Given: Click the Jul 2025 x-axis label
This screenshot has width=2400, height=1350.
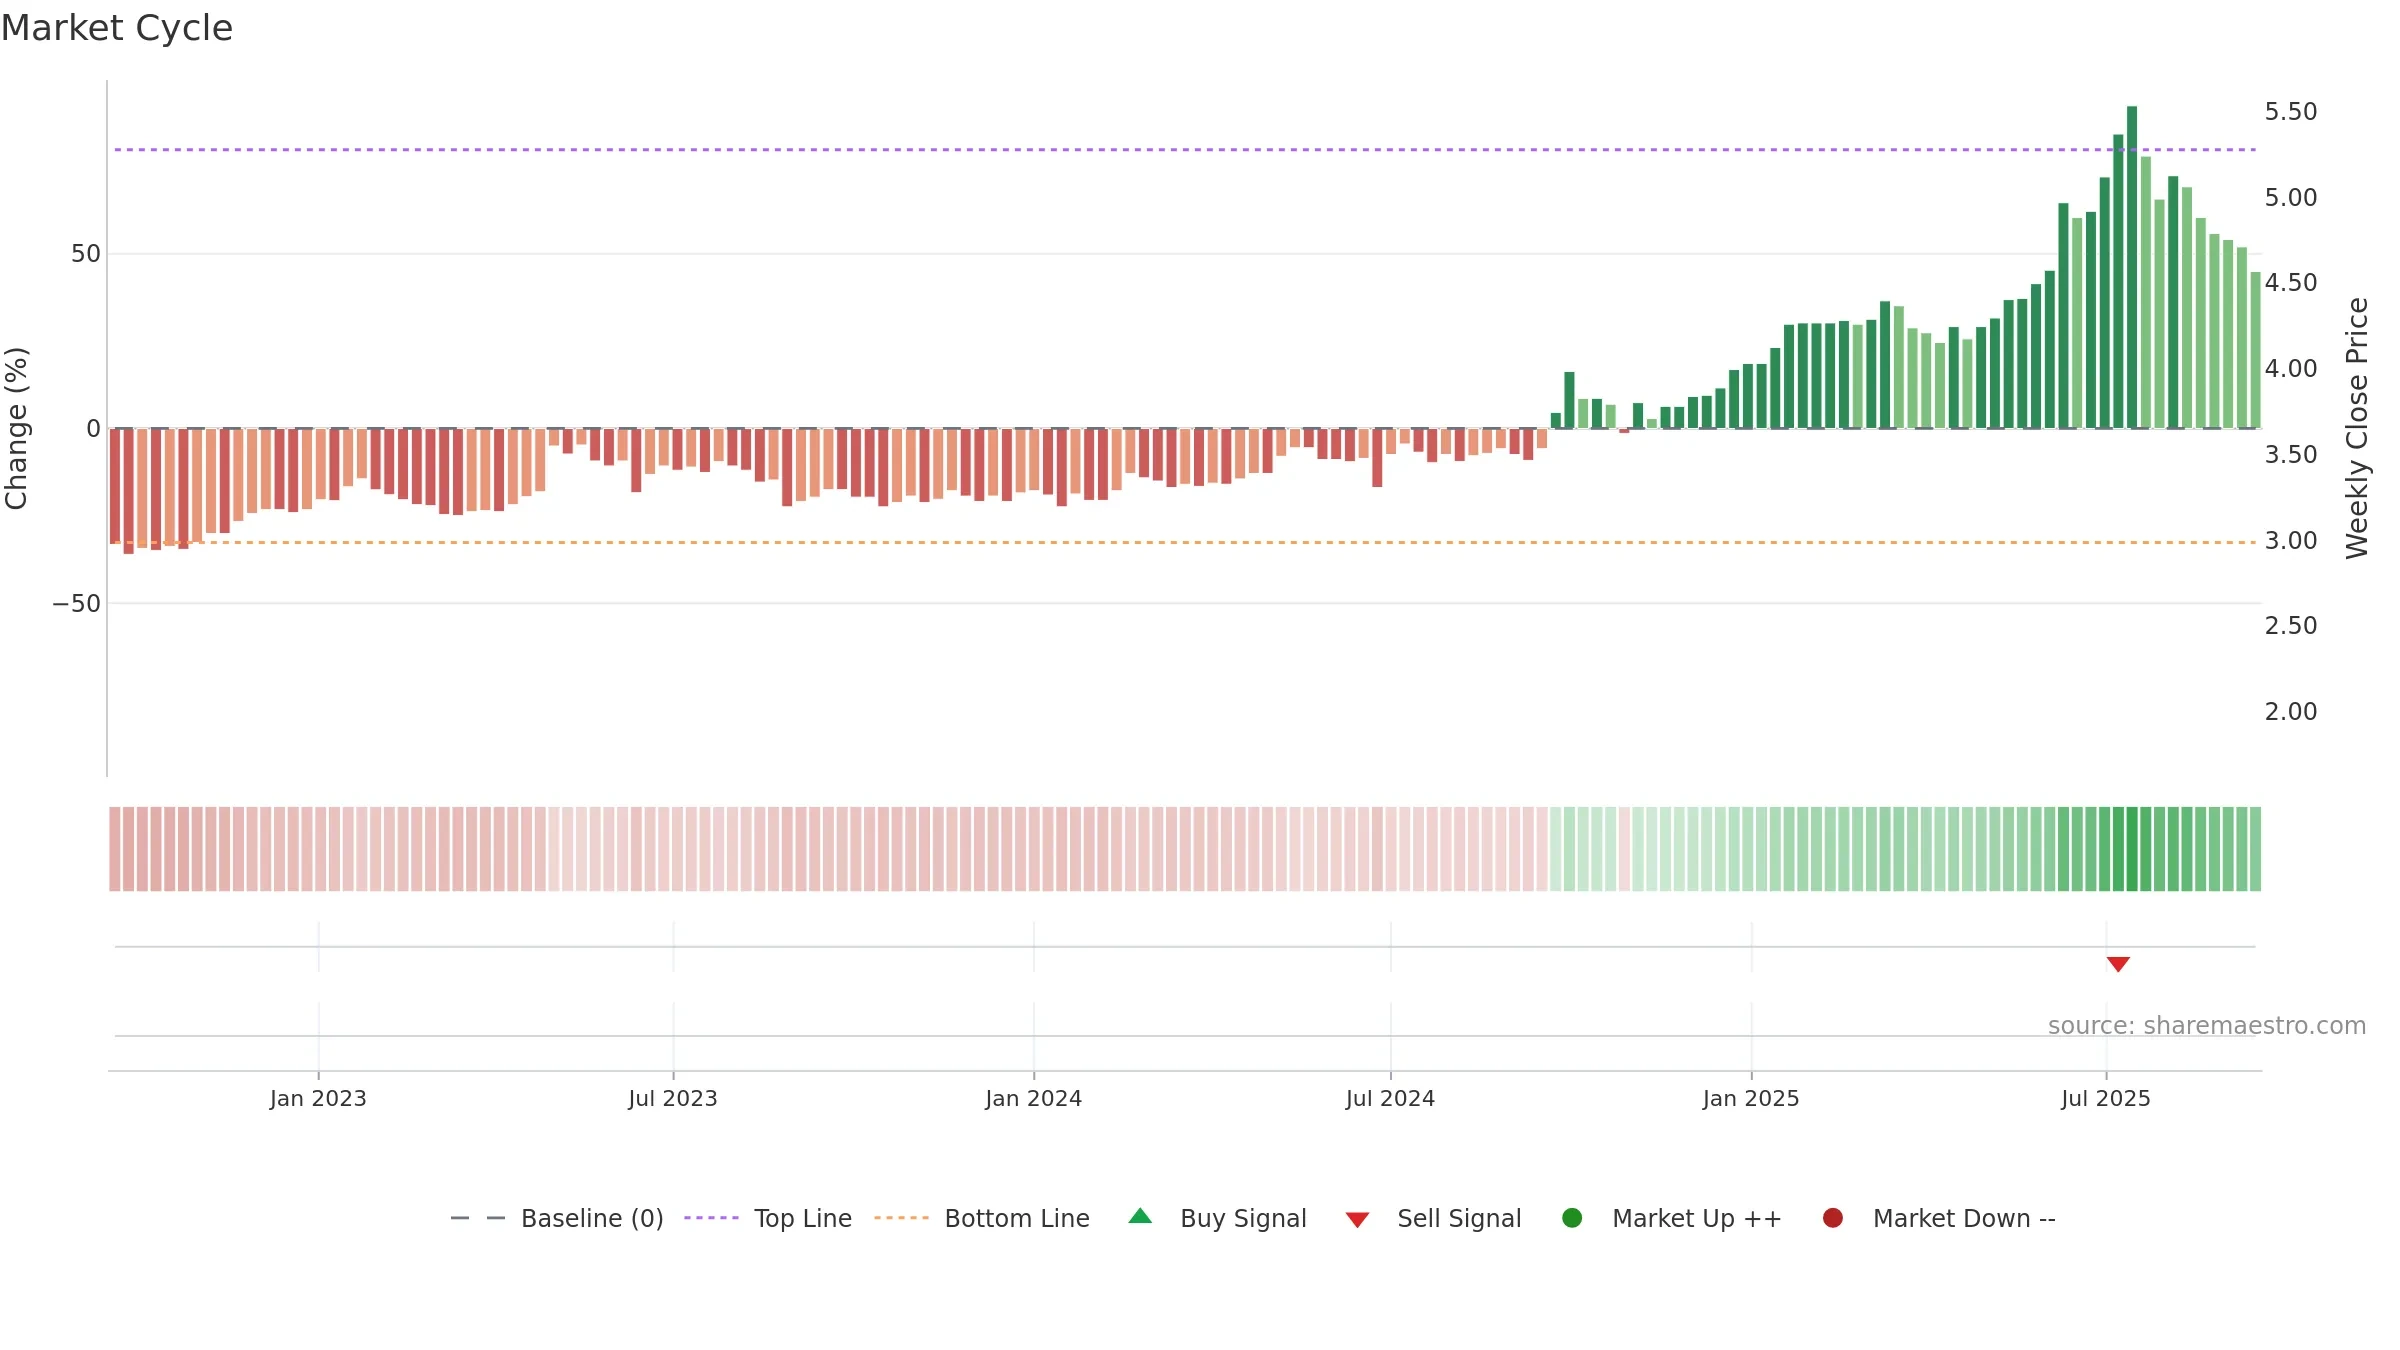Looking at the screenshot, I should pyautogui.click(x=2106, y=1099).
